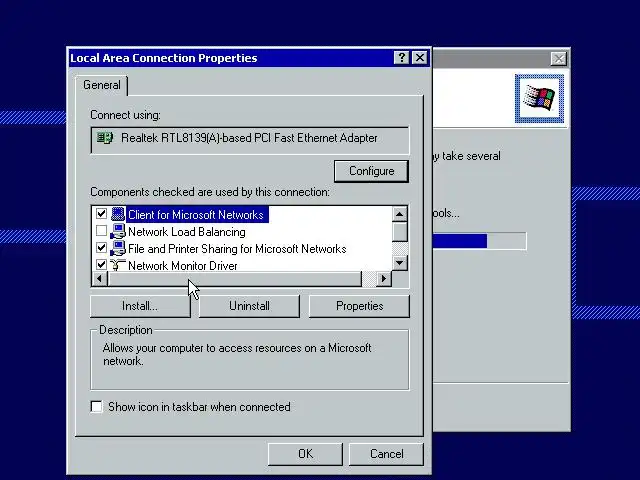Uncheck the Network Monitor Driver checkbox
Image resolution: width=640 pixels, height=480 pixels.
pos(101,264)
